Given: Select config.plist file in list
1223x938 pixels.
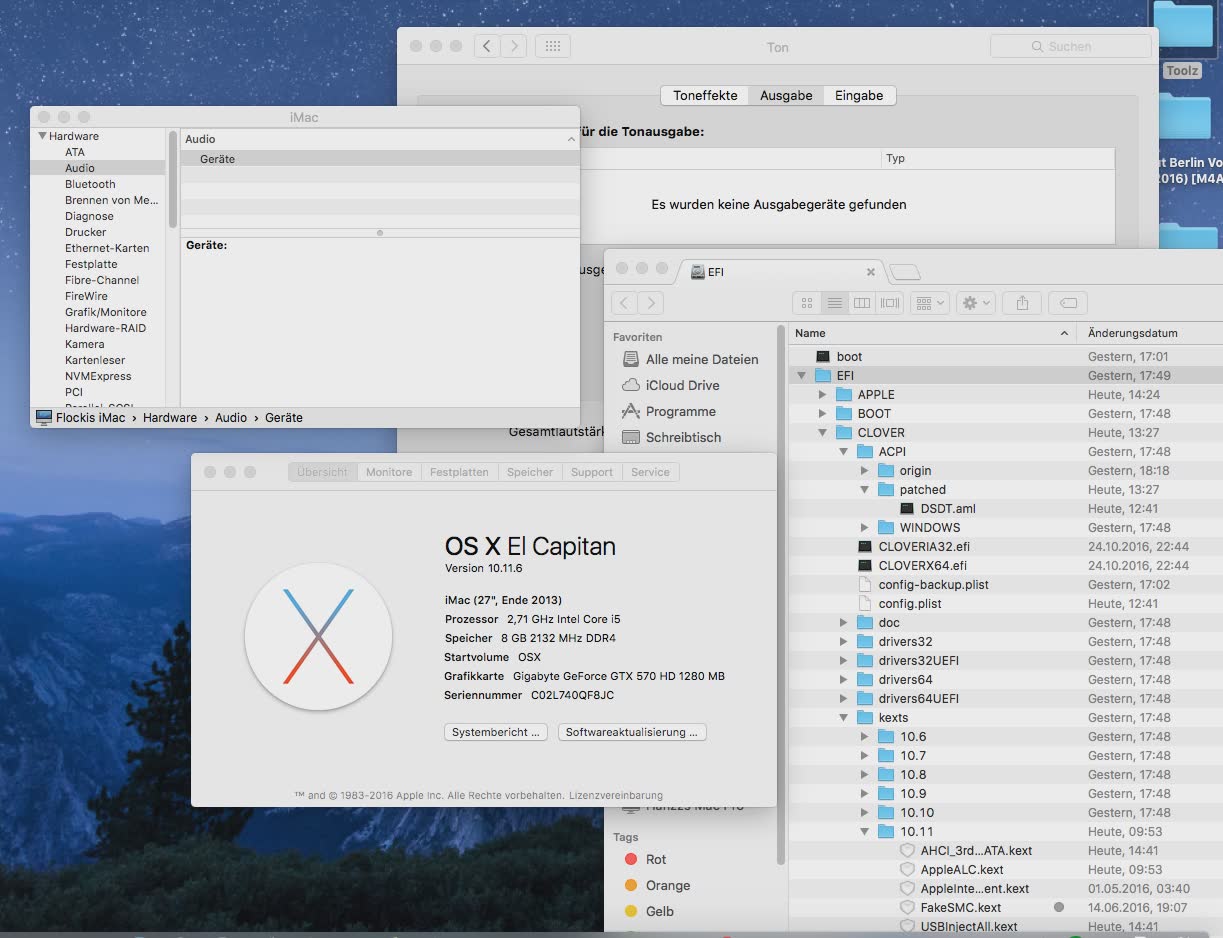Looking at the screenshot, I should coord(909,604).
